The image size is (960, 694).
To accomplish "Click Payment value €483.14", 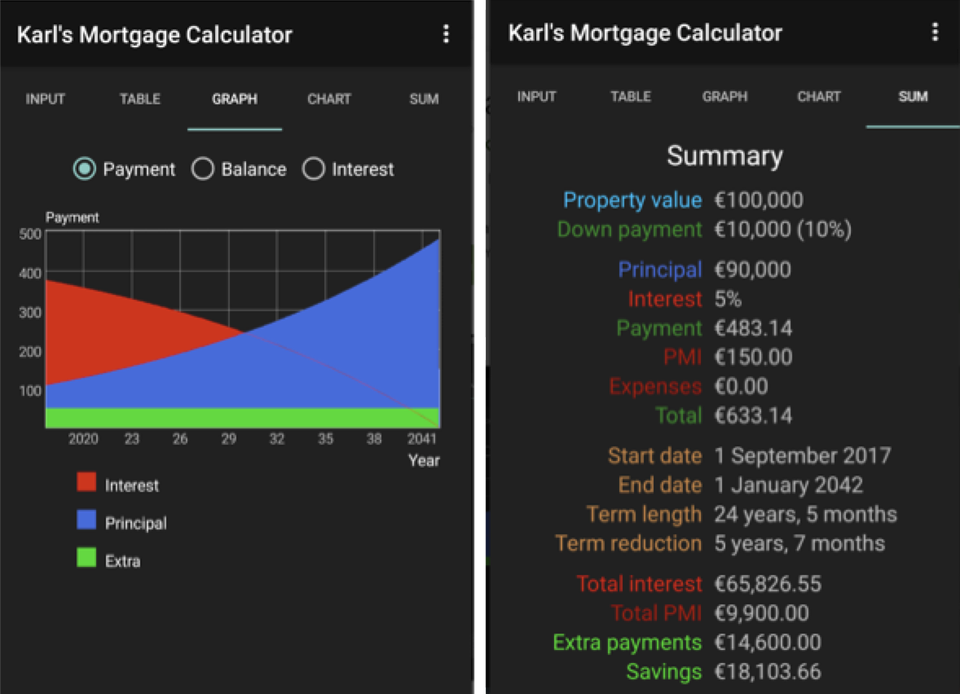I will [x=754, y=329].
